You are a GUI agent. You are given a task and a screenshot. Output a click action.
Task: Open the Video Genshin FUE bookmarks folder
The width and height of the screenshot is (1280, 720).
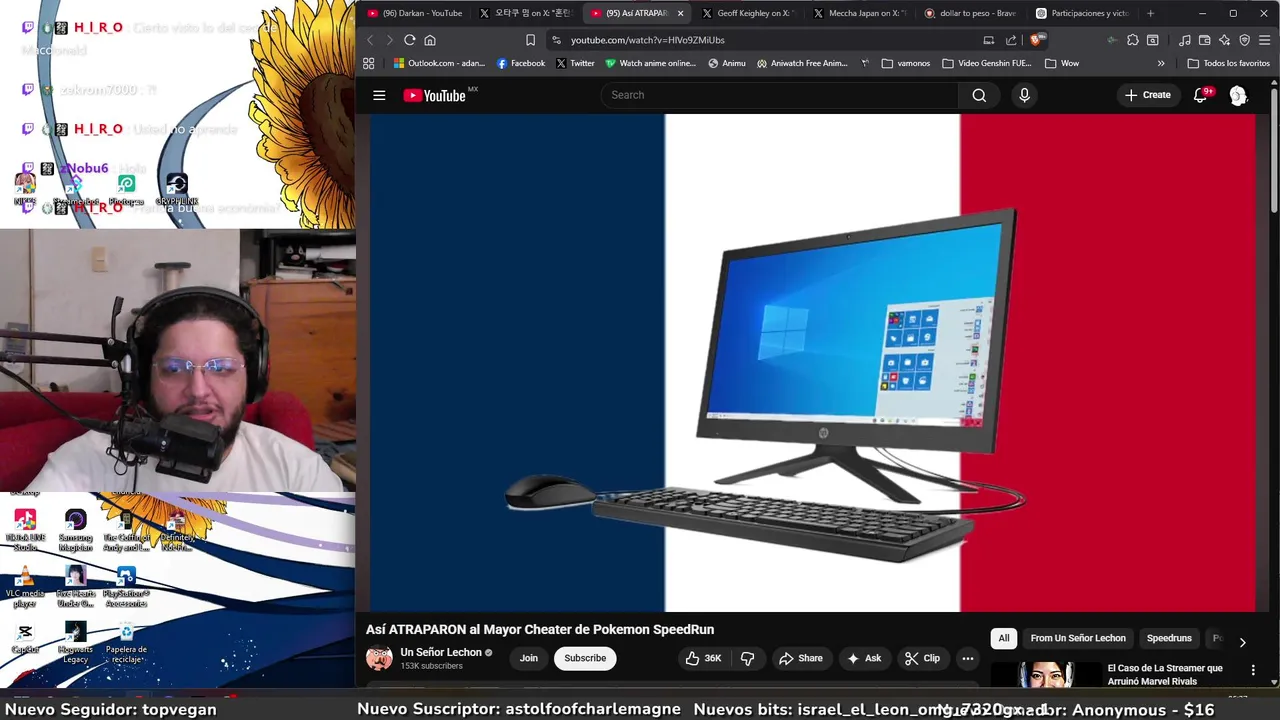pos(987,63)
